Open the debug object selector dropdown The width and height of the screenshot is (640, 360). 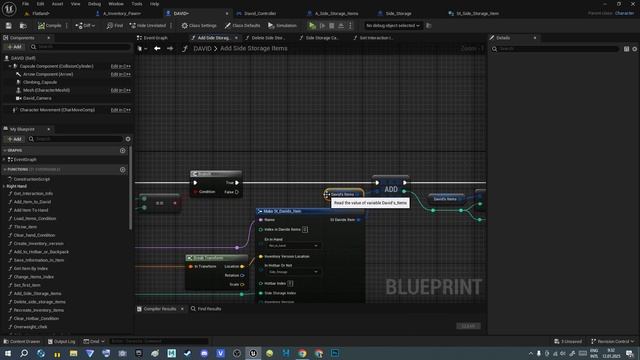point(393,26)
